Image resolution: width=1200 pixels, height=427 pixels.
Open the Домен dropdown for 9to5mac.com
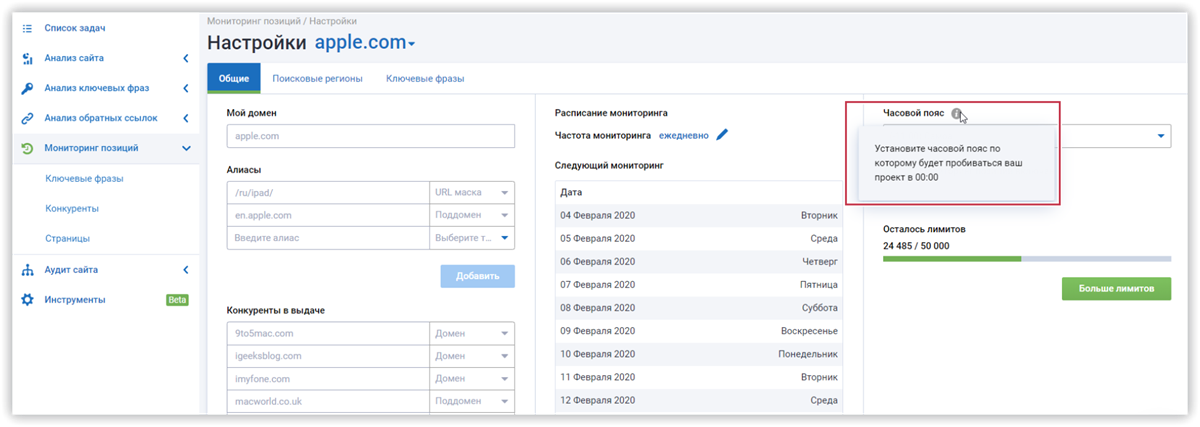pos(472,333)
